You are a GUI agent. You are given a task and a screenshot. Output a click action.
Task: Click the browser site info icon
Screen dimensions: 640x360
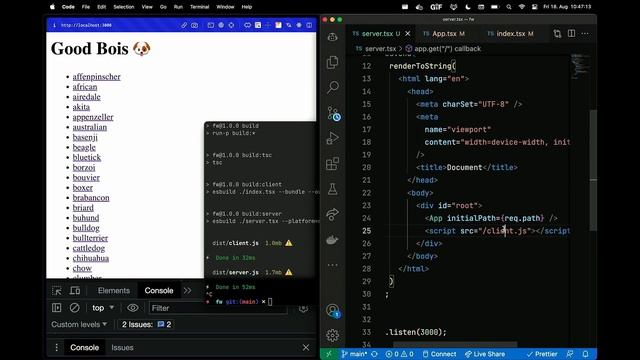pos(54,25)
